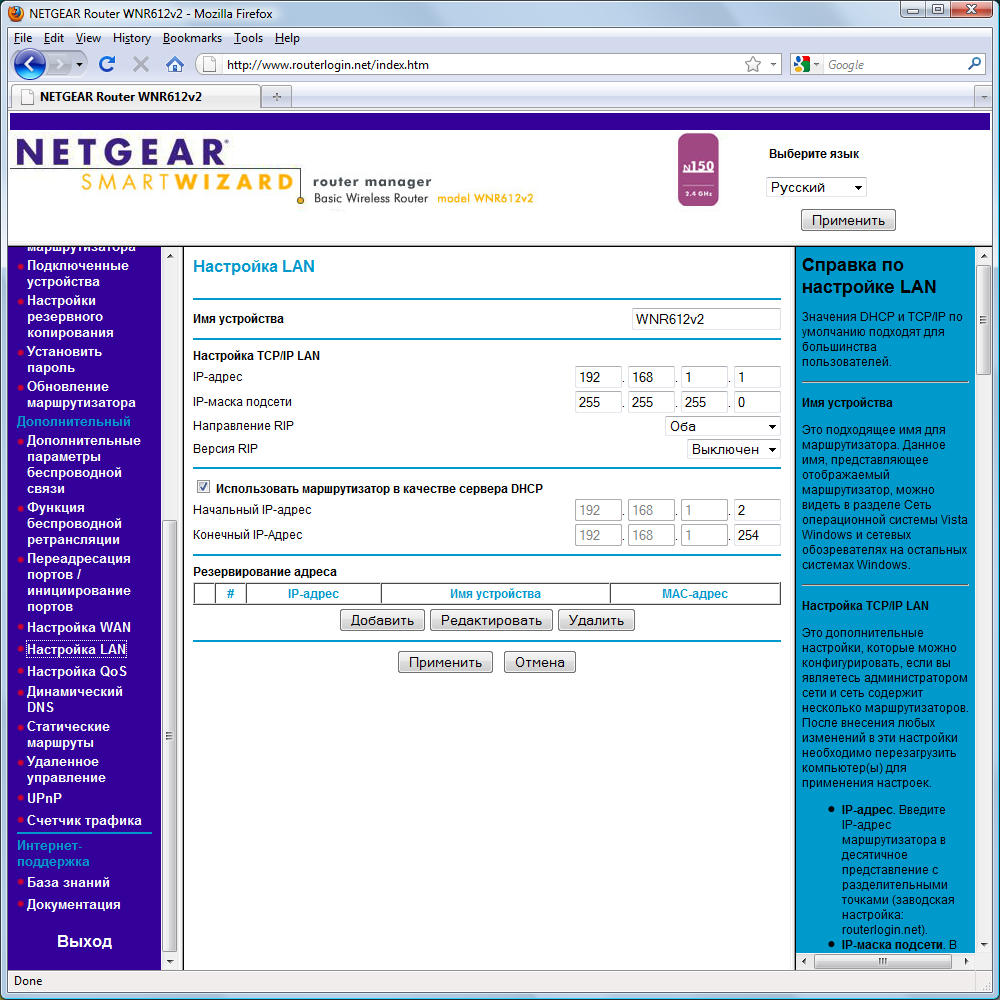
Task: Click the search magnifier icon
Action: coord(974,64)
